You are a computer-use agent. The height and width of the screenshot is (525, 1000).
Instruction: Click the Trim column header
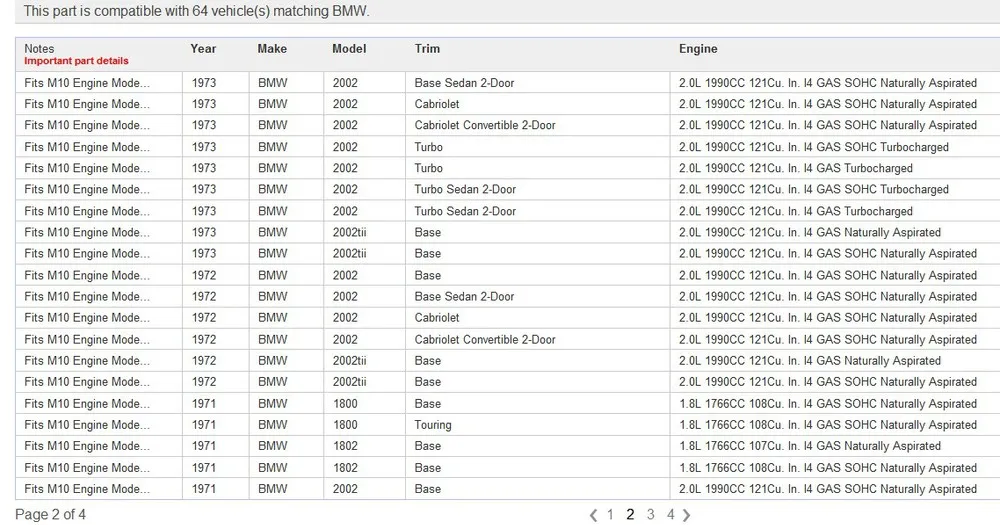tap(427, 48)
